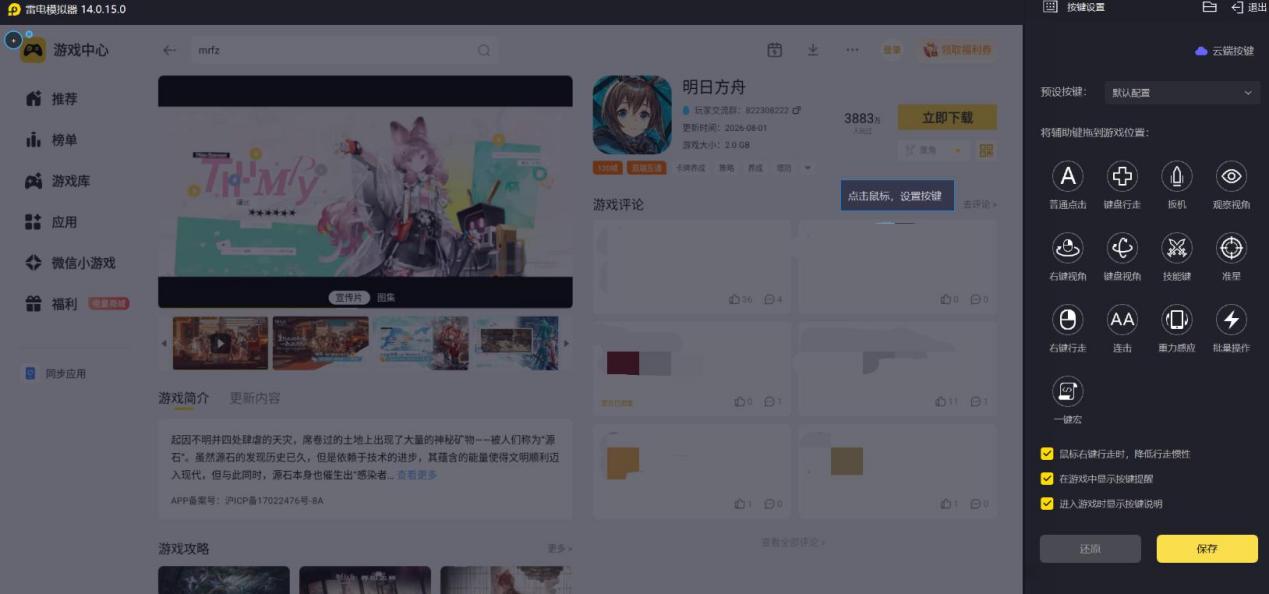
Task: Open the downloads arrow icon
Action: [813, 50]
